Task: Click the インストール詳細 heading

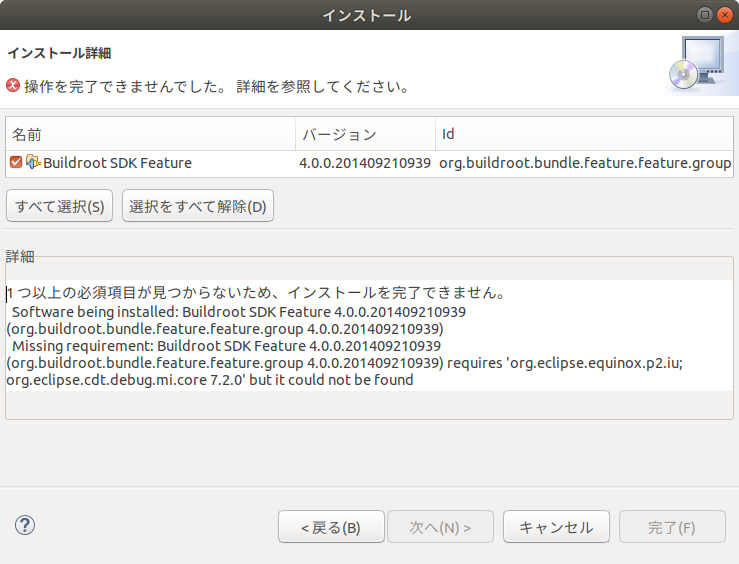Action: (x=59, y=53)
